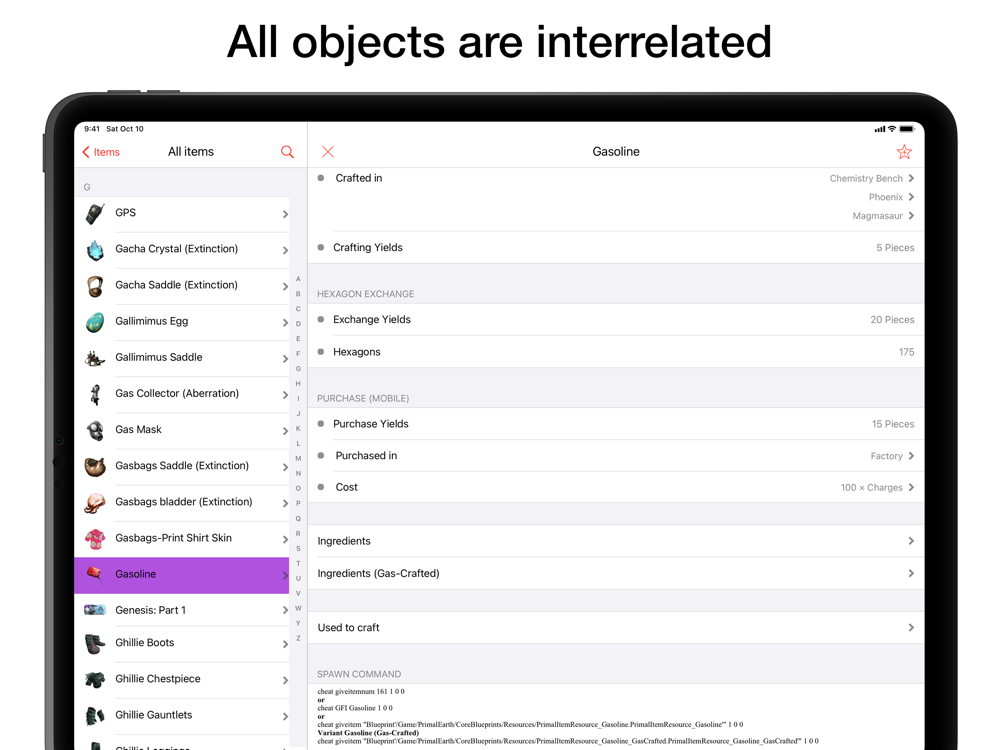This screenshot has width=1000, height=750.
Task: Open Ghillie Gauntlets row chevron
Action: [x=285, y=716]
